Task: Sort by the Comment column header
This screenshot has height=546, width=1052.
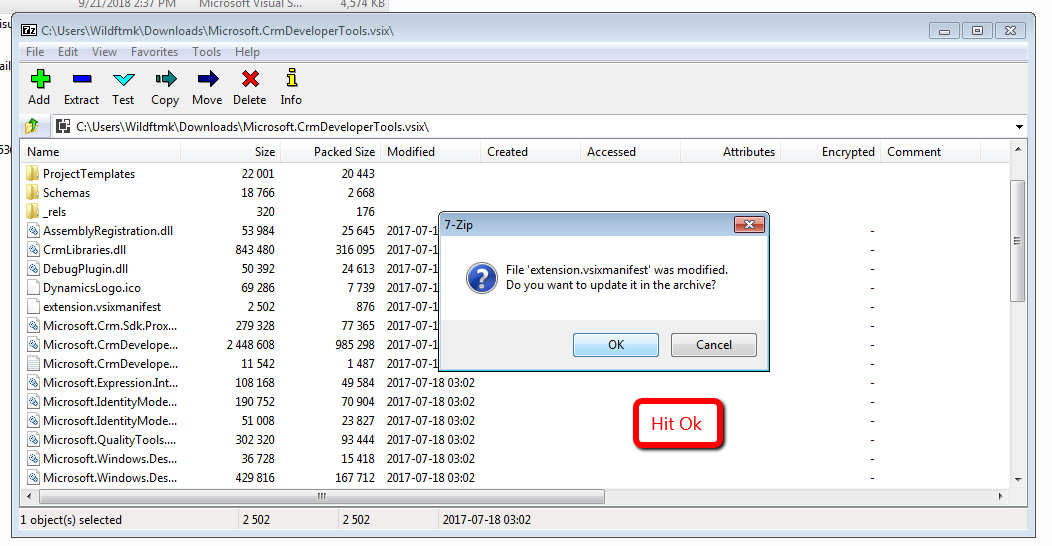Action: click(930, 152)
